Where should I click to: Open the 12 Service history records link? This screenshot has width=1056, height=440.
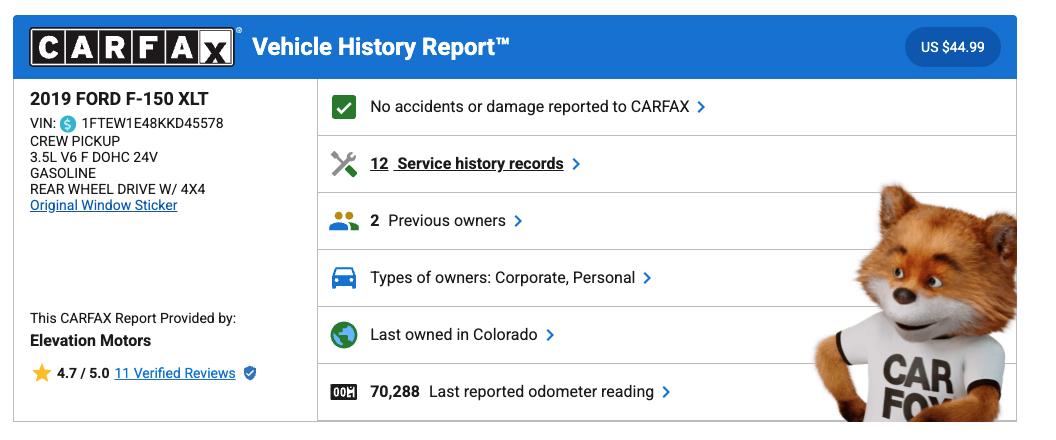466,164
